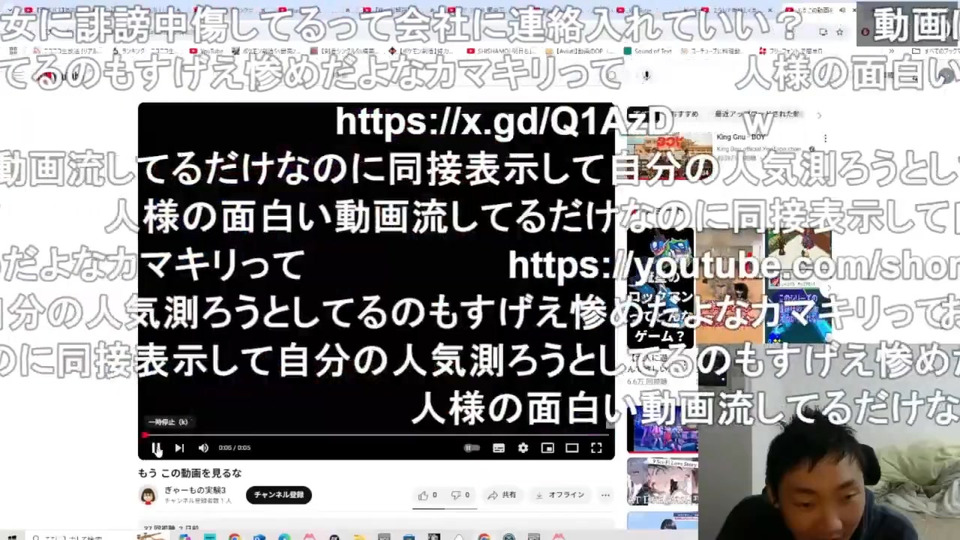
Task: Click the voice search microphone icon
Action: 646,75
